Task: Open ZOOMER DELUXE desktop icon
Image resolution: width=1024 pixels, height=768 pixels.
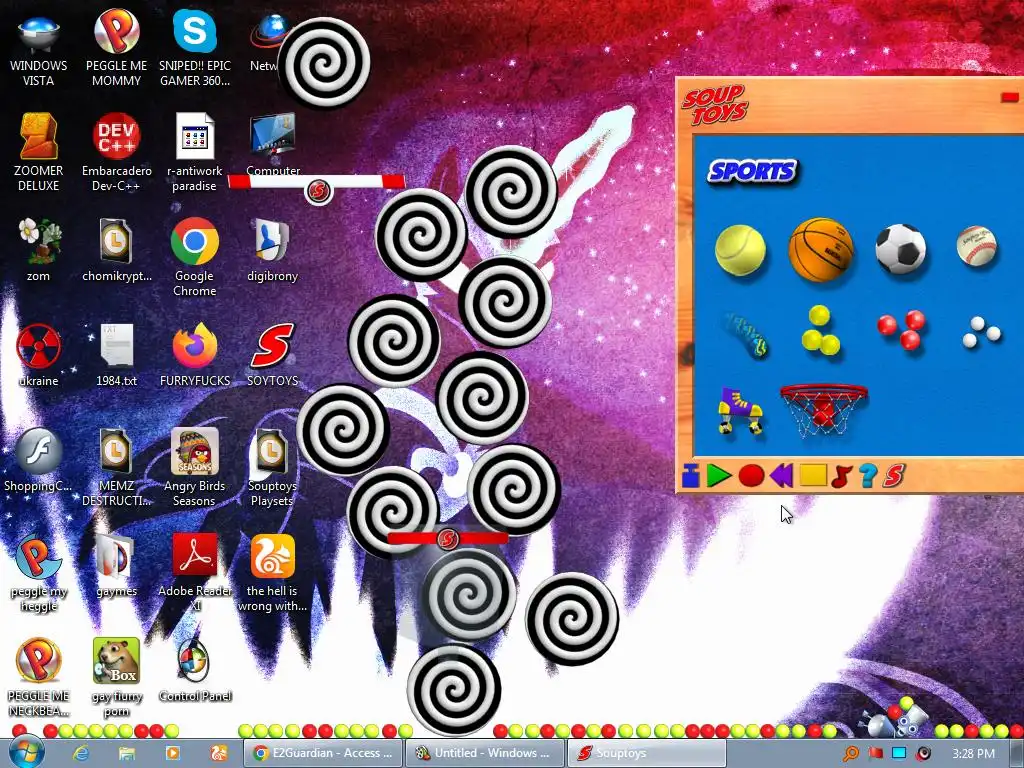Action: [39, 153]
